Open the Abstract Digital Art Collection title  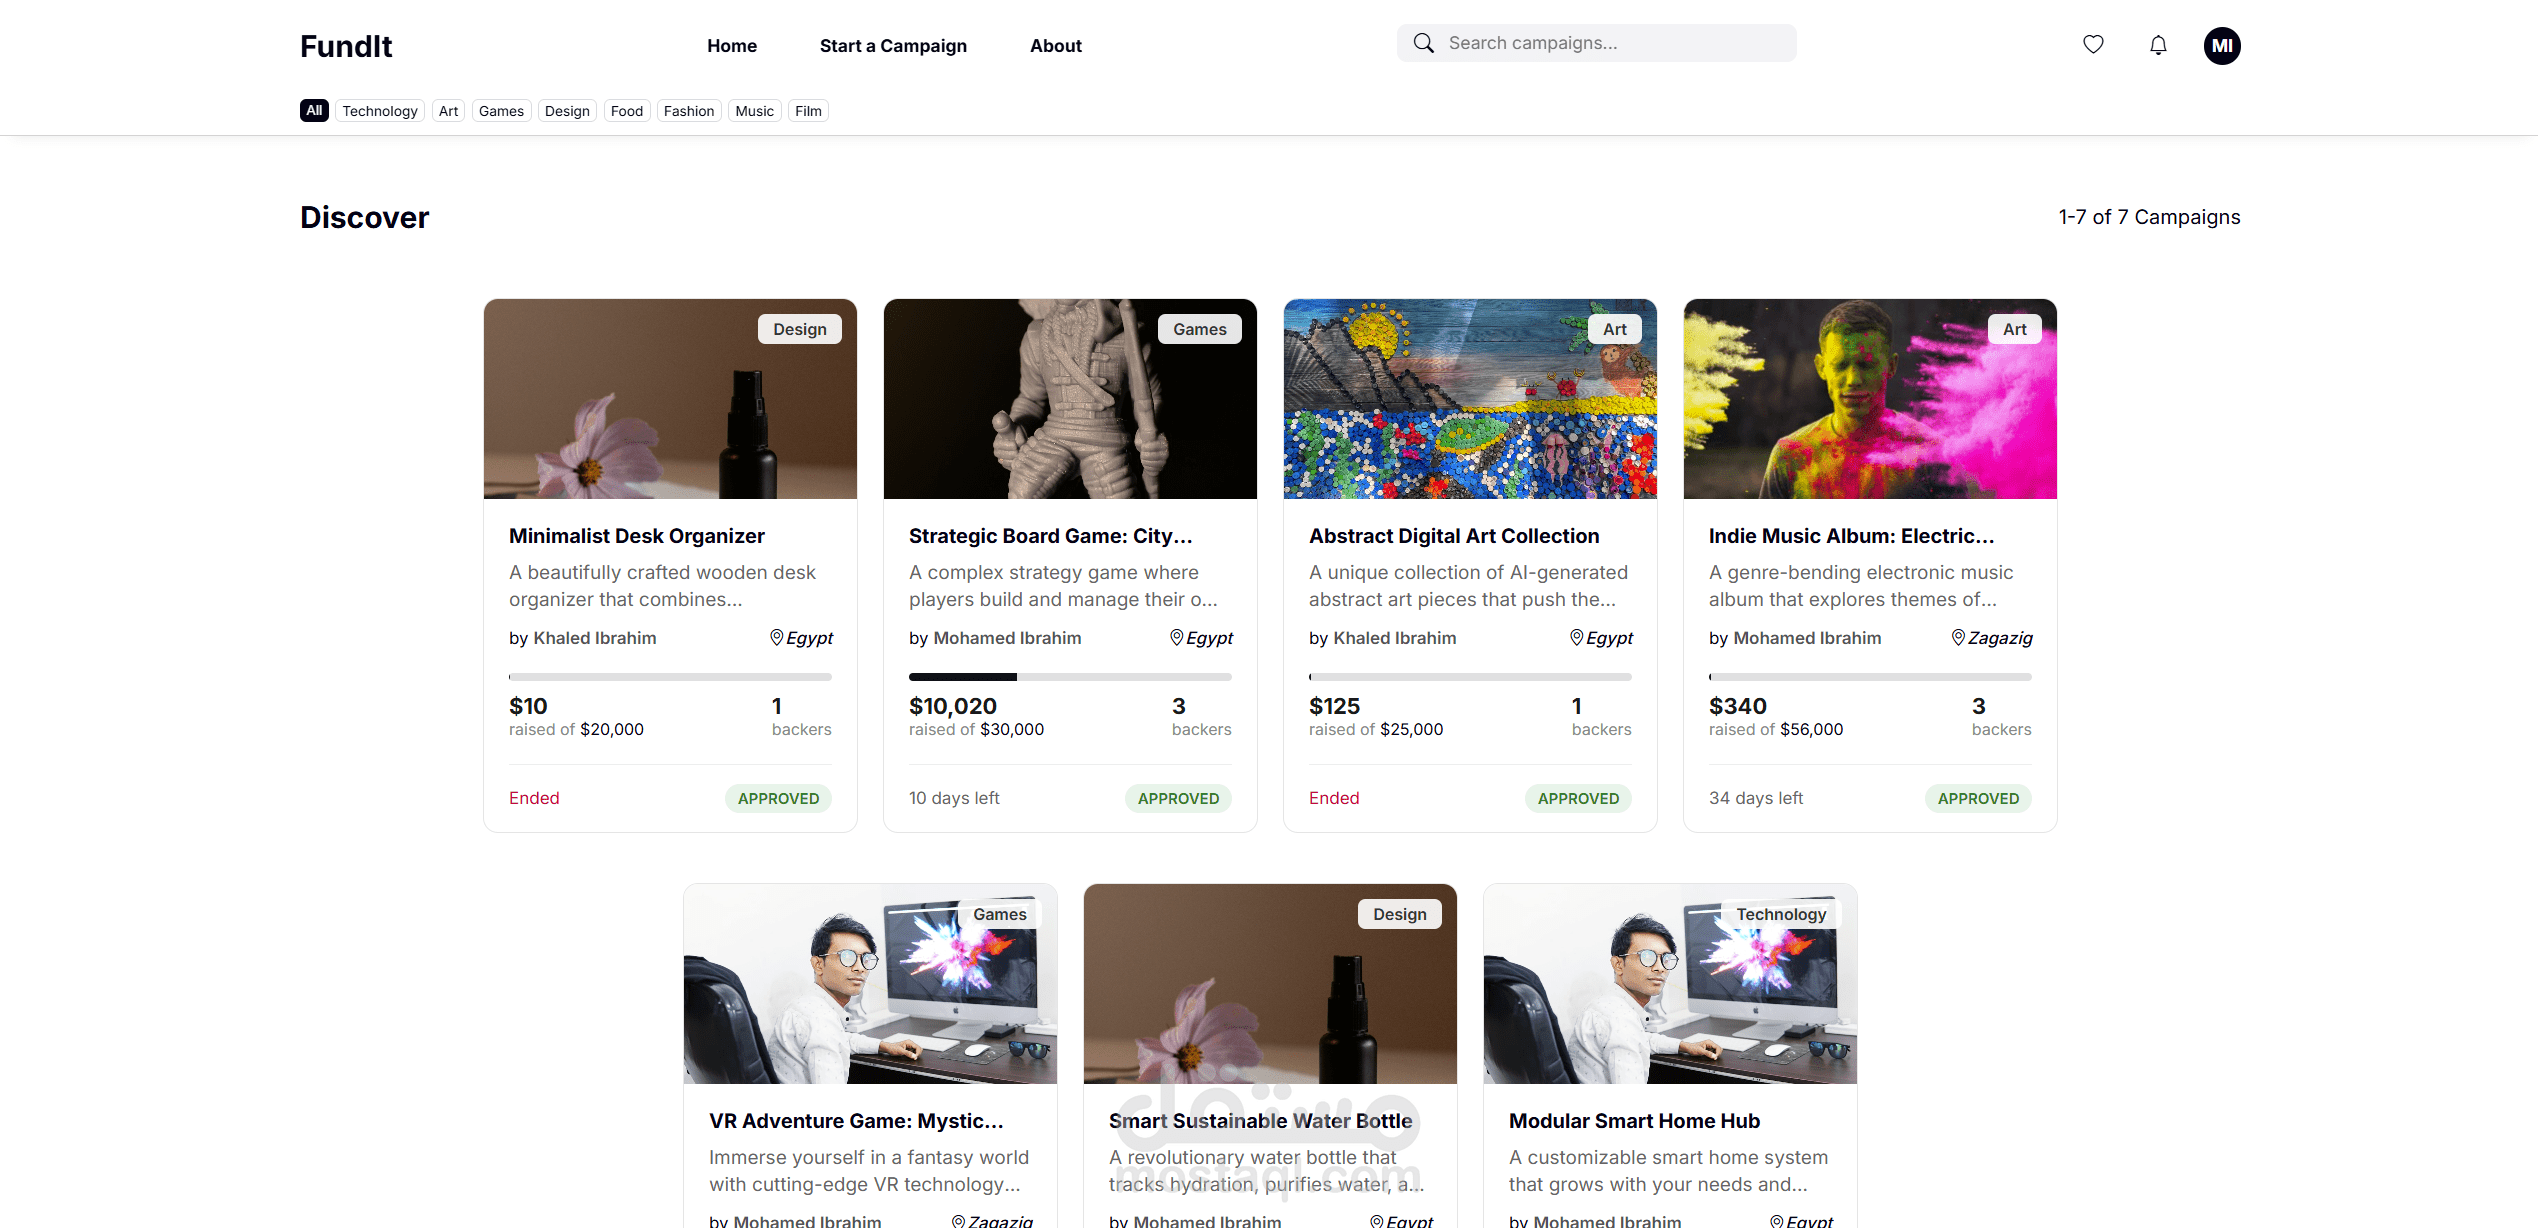[x=1453, y=536]
